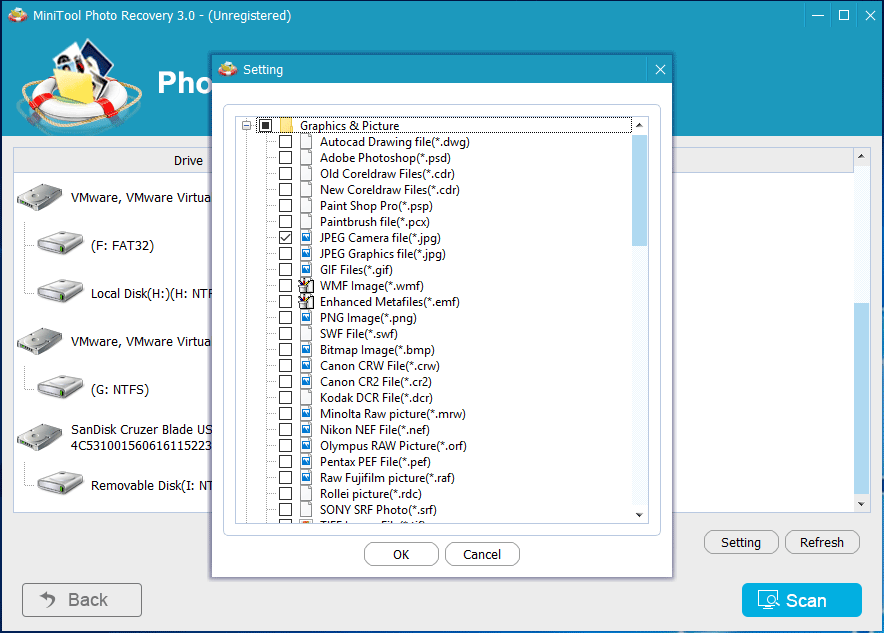
Task: Click the JPEG Camera file type icon
Action: 306,237
